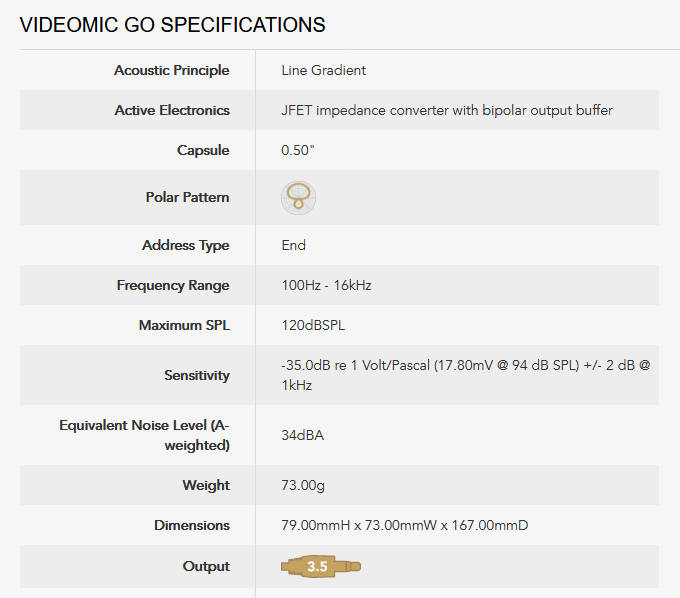Click the 3.5mm output jack icon
Screen dimensions: 680x598
click(x=320, y=567)
